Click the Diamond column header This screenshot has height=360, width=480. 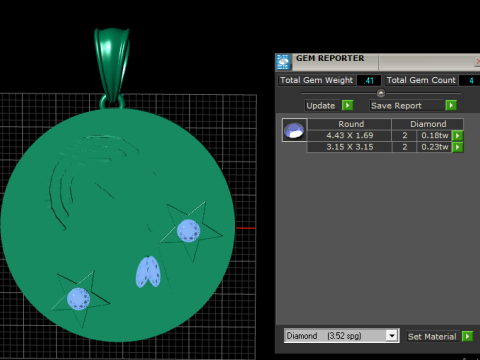click(x=428, y=124)
